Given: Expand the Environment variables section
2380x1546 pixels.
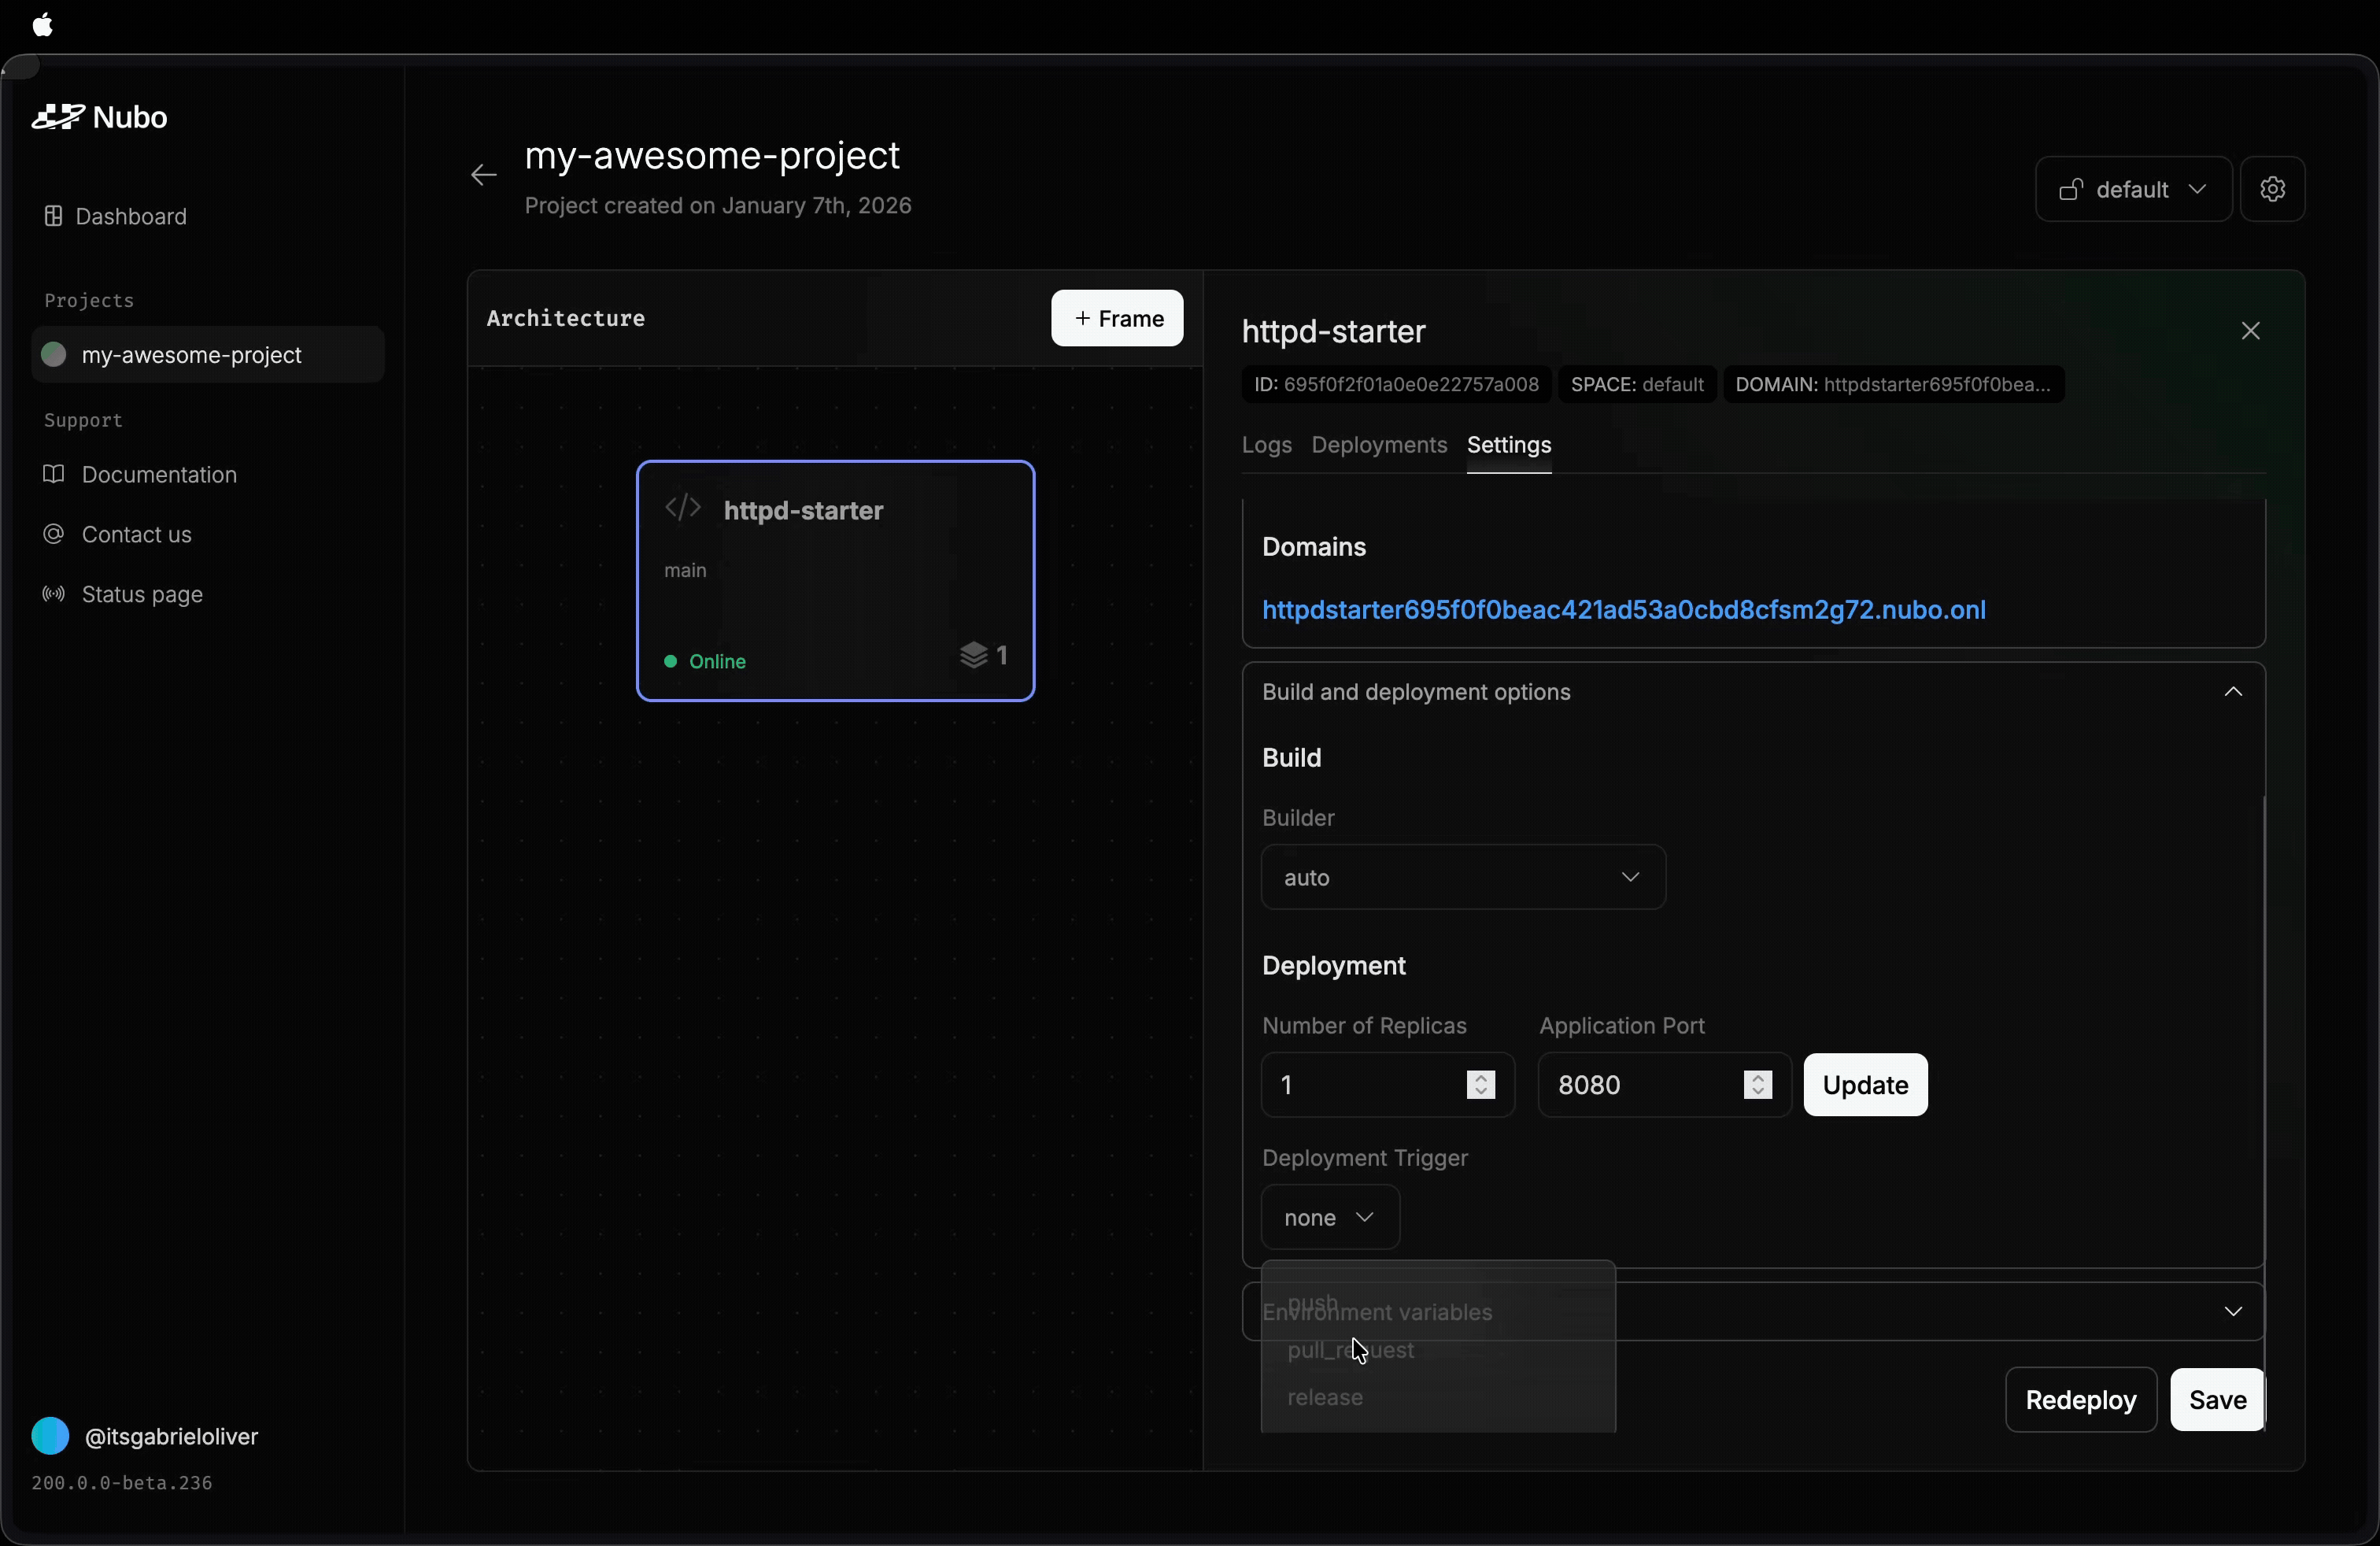Looking at the screenshot, I should click(2232, 1311).
